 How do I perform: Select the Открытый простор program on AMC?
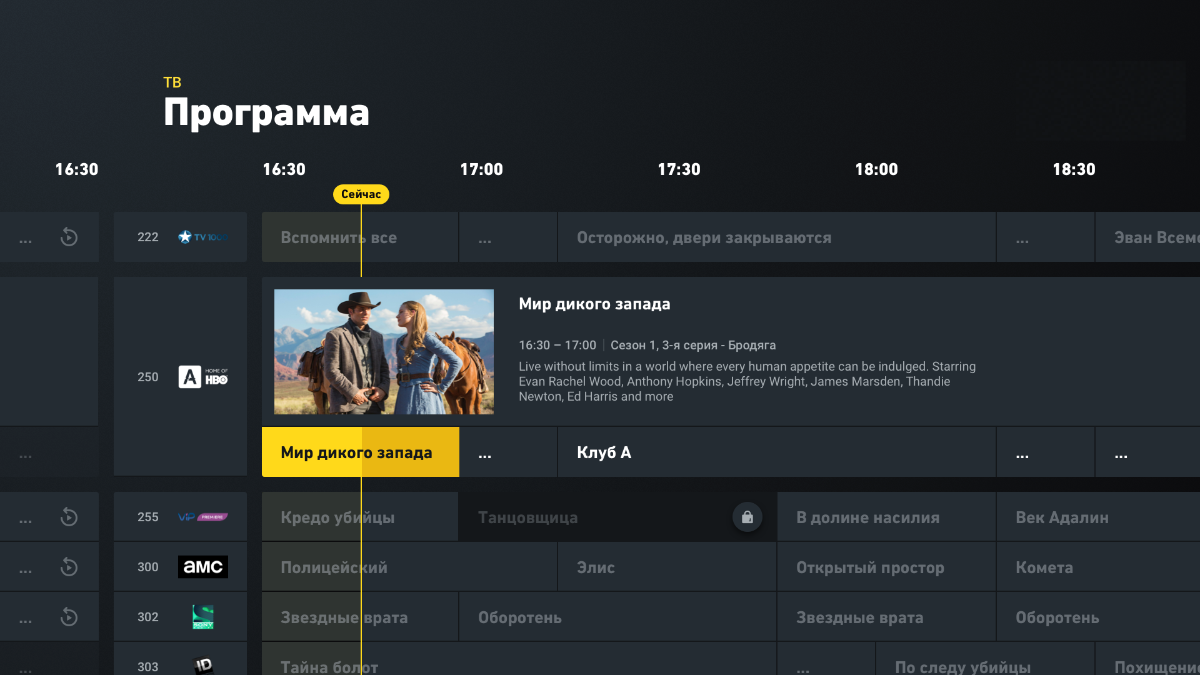886,567
